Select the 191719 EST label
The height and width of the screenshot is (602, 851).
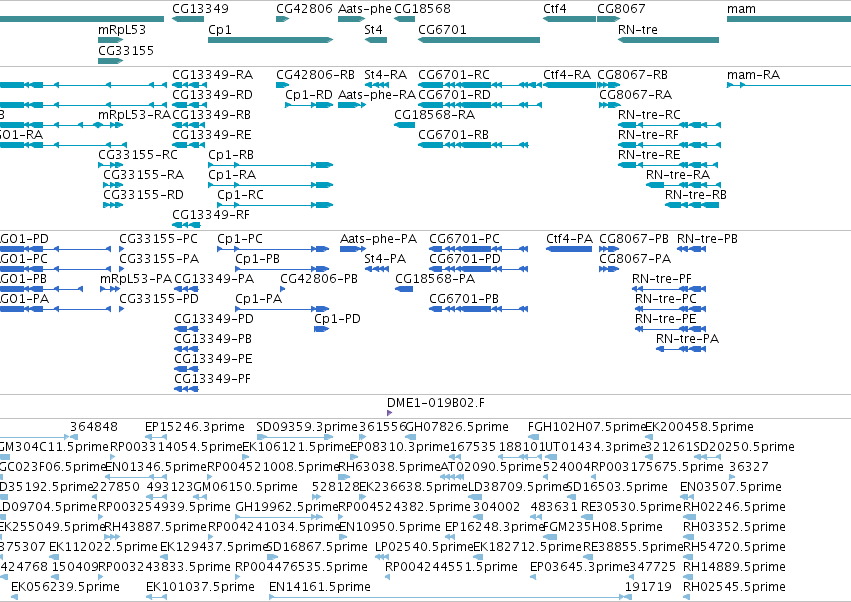point(648,587)
